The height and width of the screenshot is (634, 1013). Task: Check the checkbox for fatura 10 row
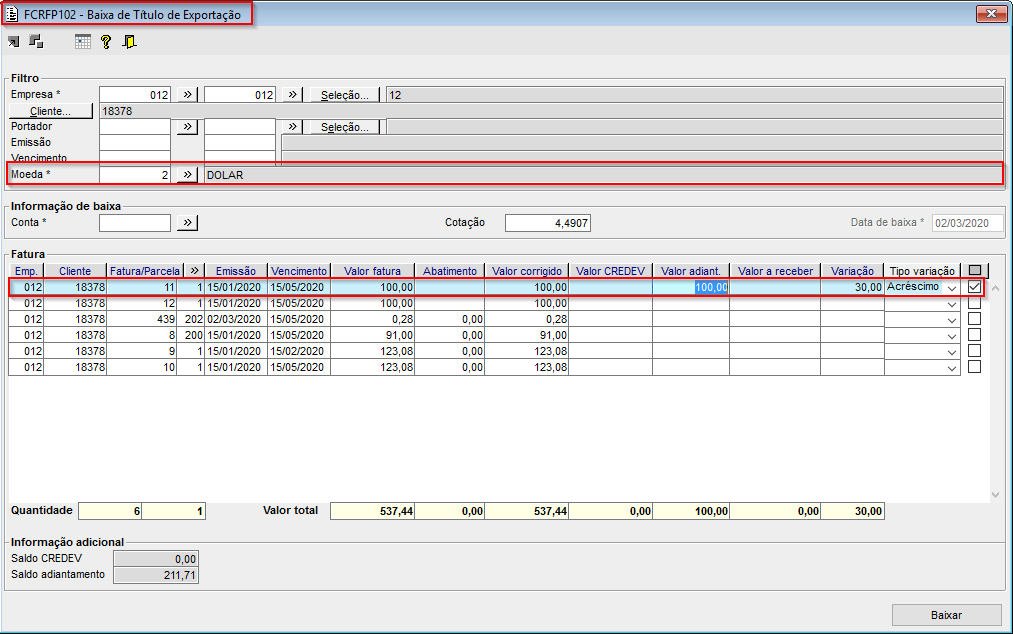click(x=975, y=366)
